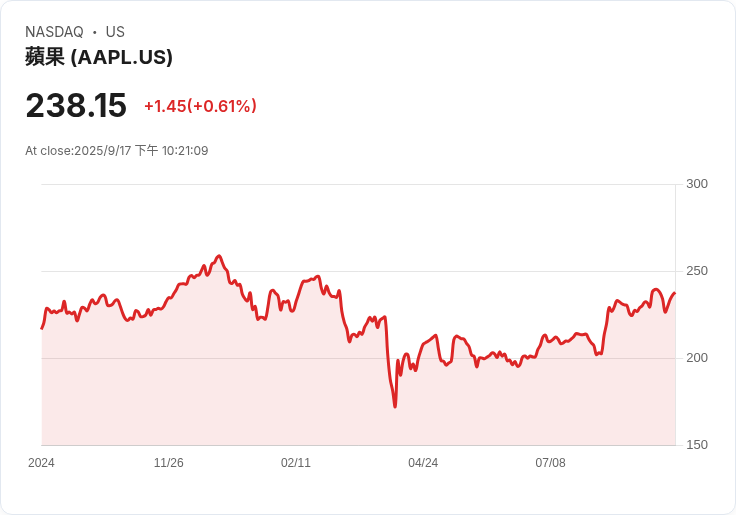The height and width of the screenshot is (515, 736).
Task: Click the highest peak of the price line
Action: coord(219,256)
